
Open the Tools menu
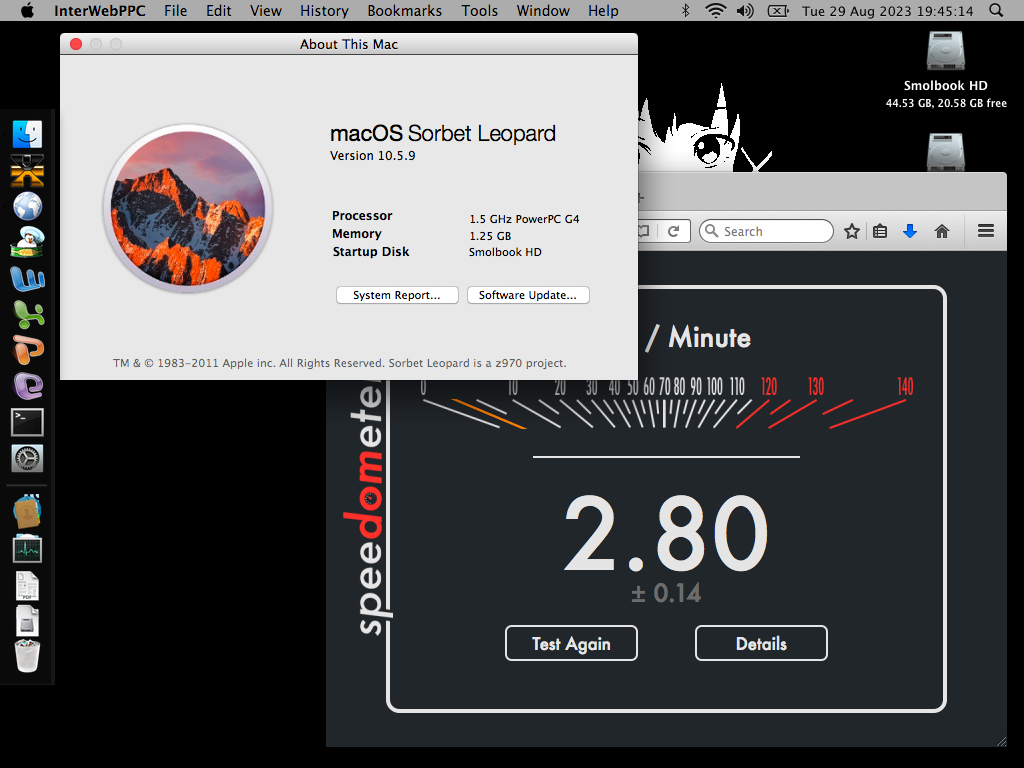pos(479,10)
